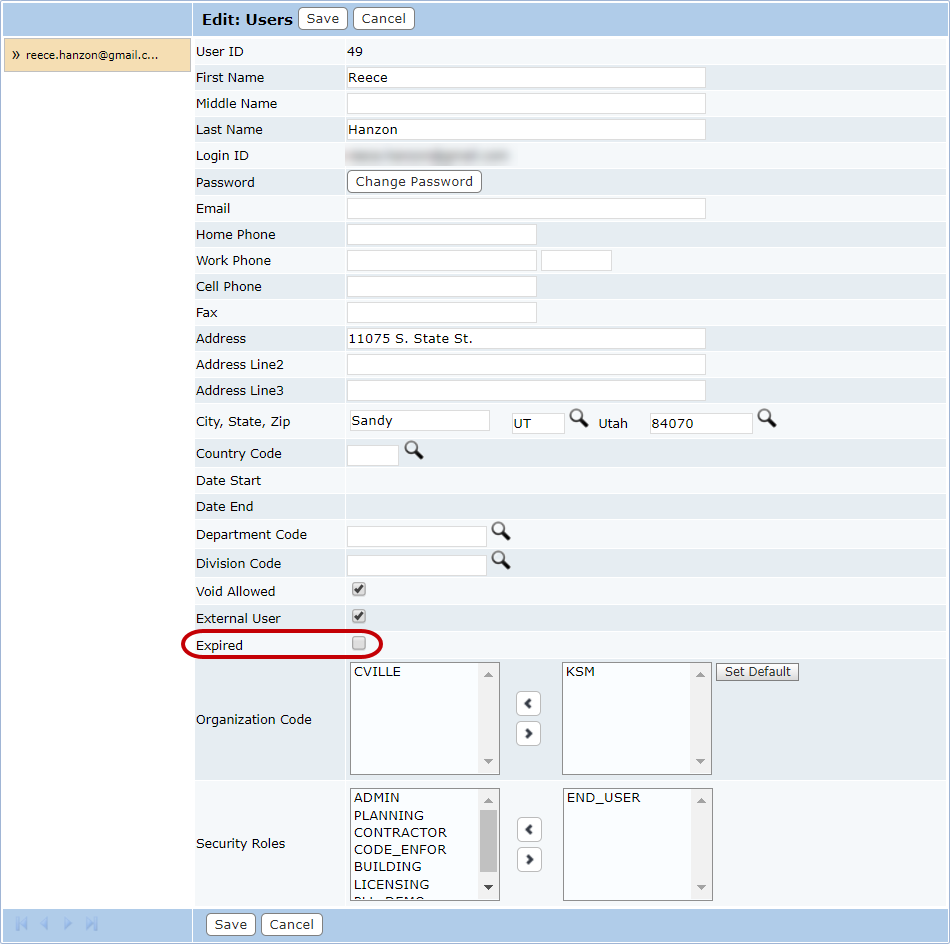Select CVILLE in available Organization Code list
950x944 pixels.
pyautogui.click(x=377, y=672)
